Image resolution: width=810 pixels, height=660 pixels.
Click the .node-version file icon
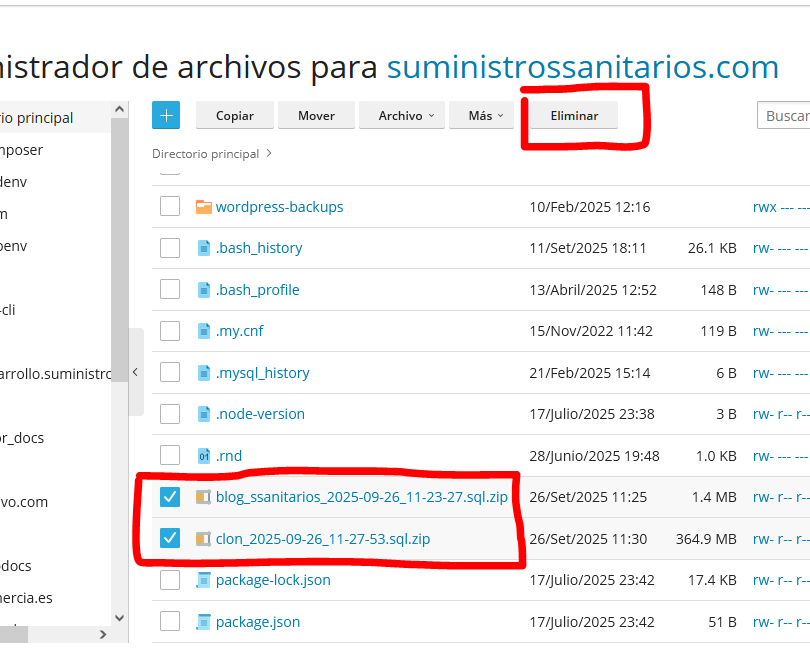click(x=204, y=414)
